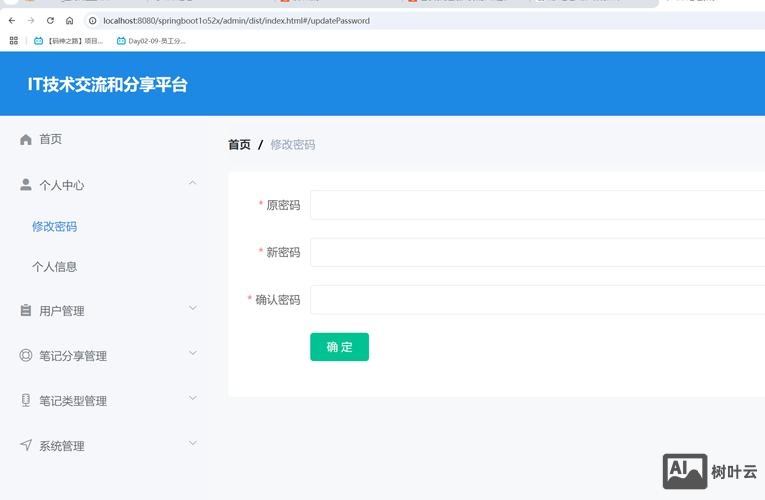Click the home icon beside 首页 in the sidebar
Image resolution: width=765 pixels, height=500 pixels.
(26, 140)
